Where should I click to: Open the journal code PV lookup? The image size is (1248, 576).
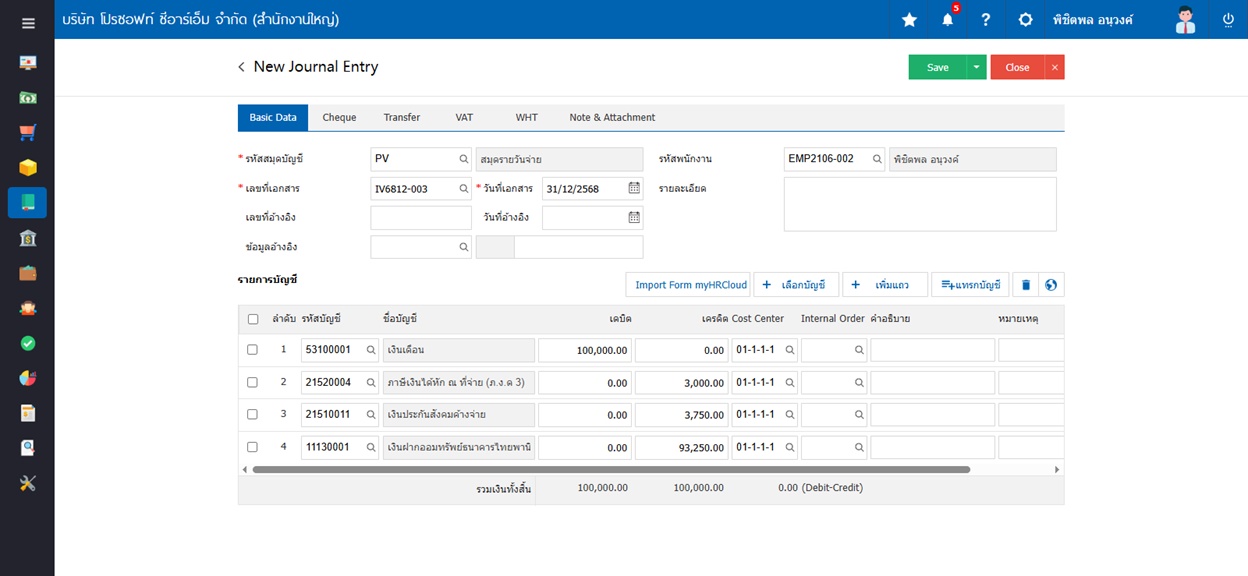click(464, 159)
